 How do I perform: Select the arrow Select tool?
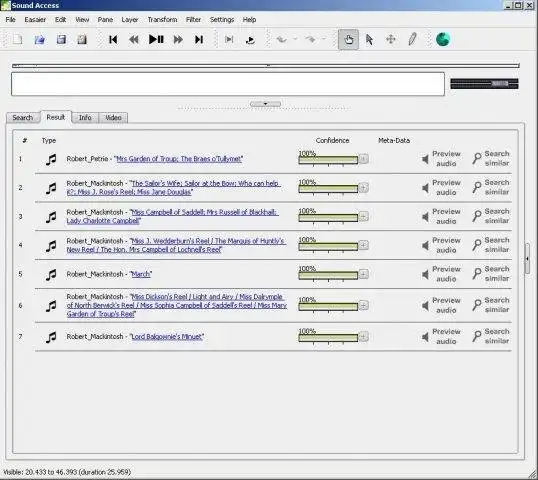click(x=369, y=39)
